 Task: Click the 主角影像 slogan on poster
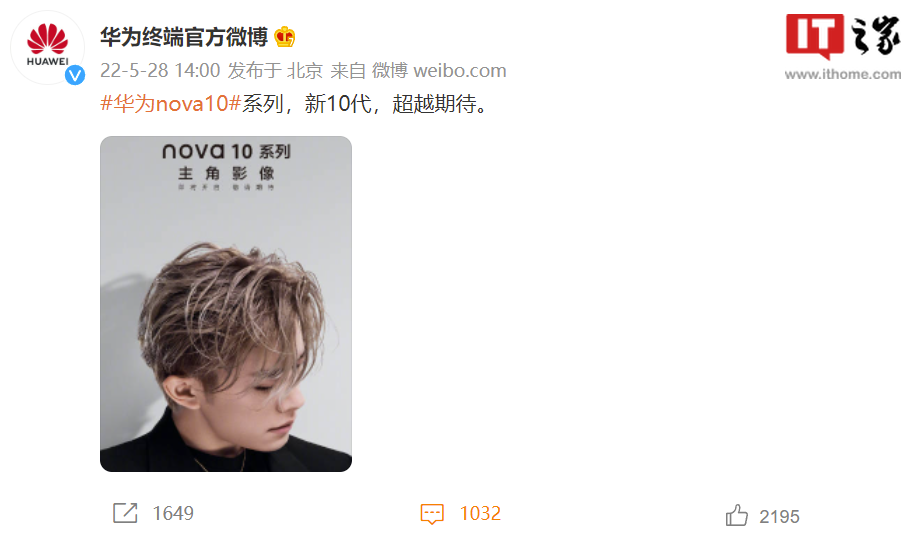pos(226,173)
